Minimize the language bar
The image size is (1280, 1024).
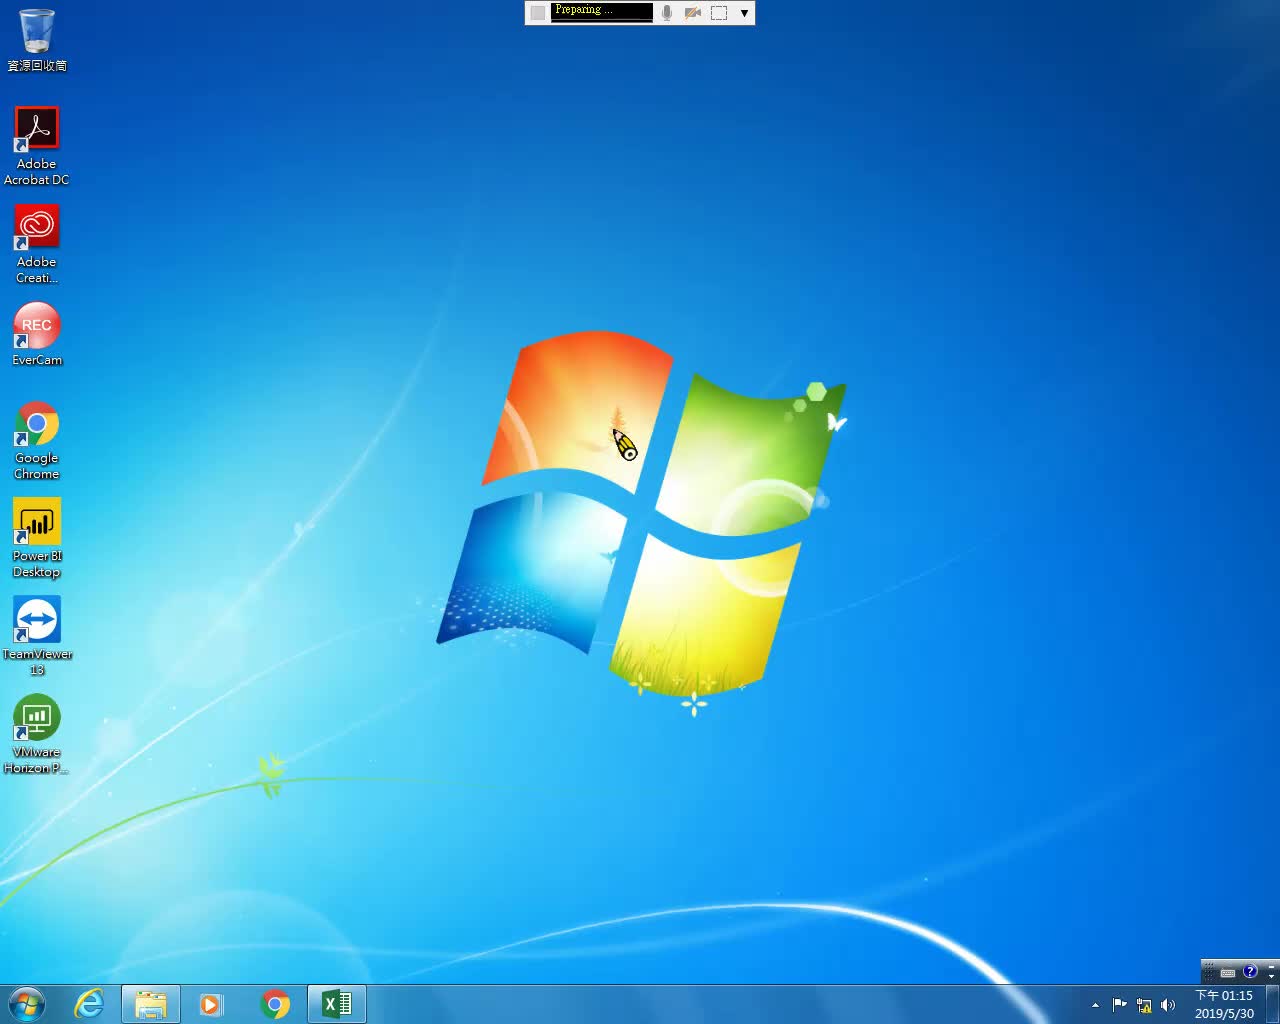(x=1272, y=966)
